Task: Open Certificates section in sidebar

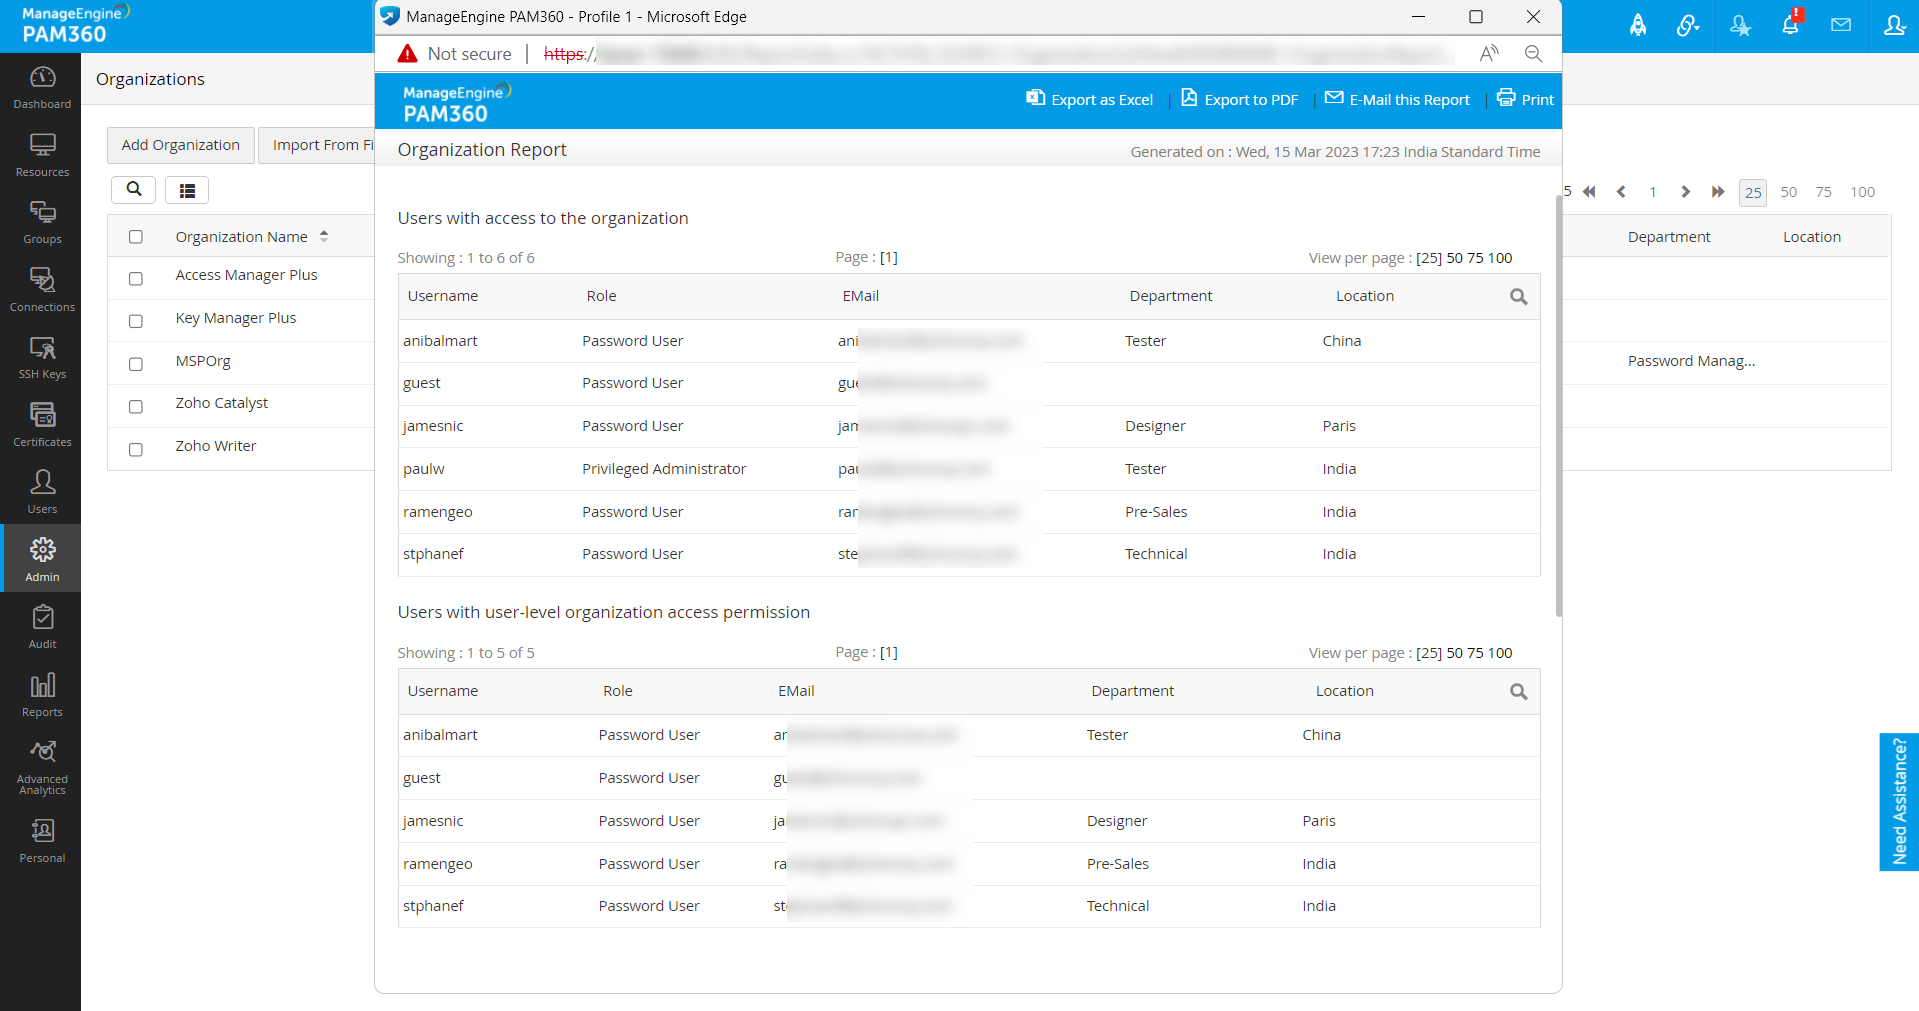Action: point(42,425)
